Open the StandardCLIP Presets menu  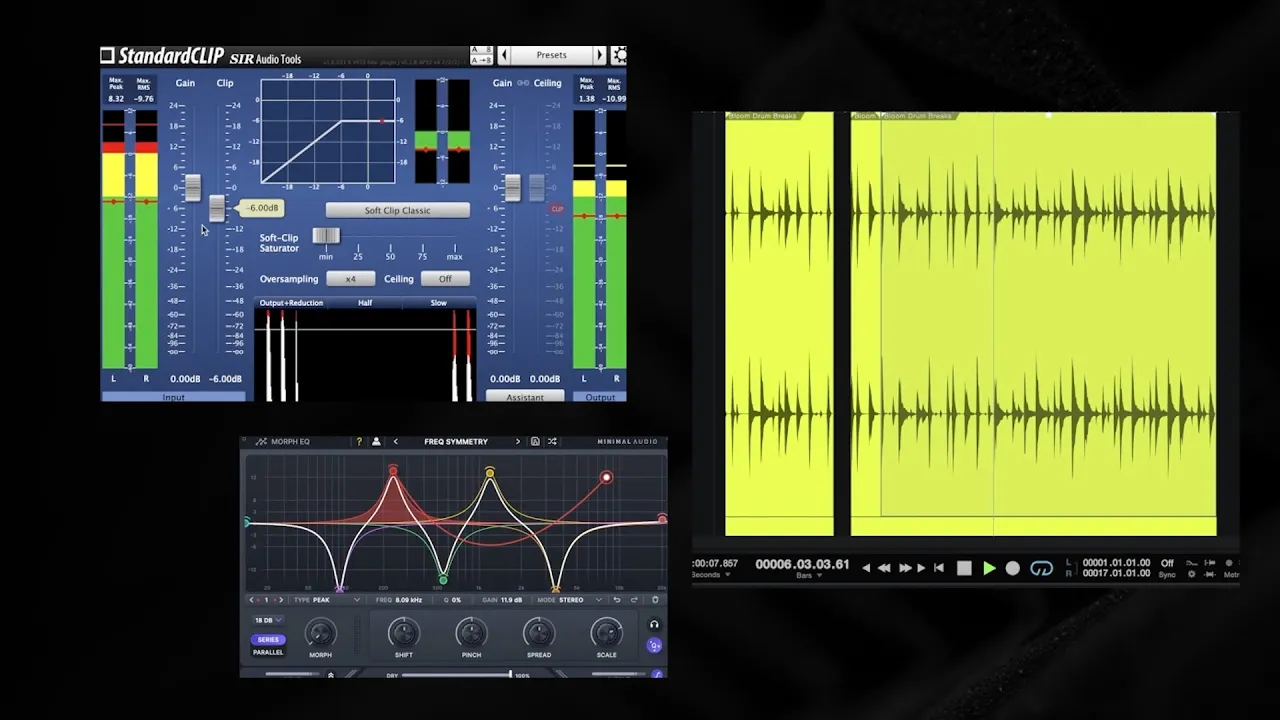coord(551,55)
